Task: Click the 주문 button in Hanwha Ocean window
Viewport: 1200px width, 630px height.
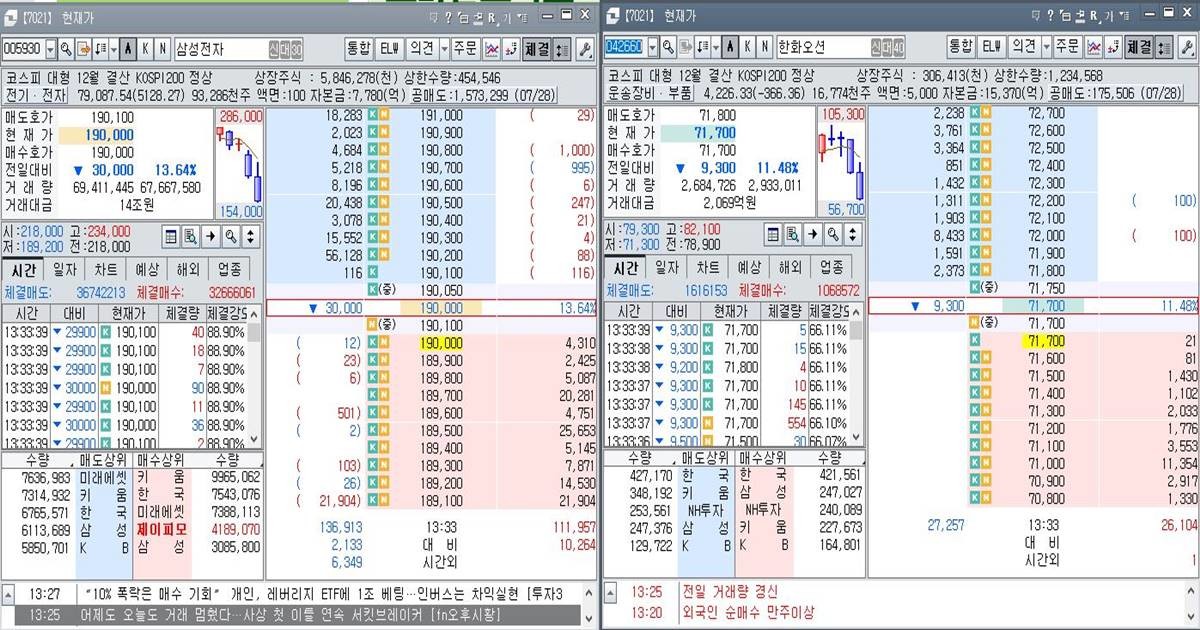Action: (x=1067, y=48)
